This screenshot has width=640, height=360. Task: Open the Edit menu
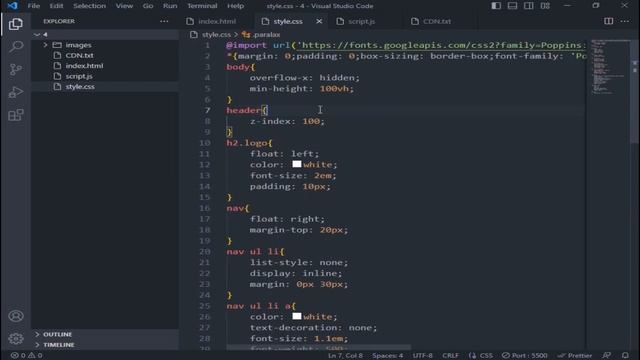click(x=56, y=6)
